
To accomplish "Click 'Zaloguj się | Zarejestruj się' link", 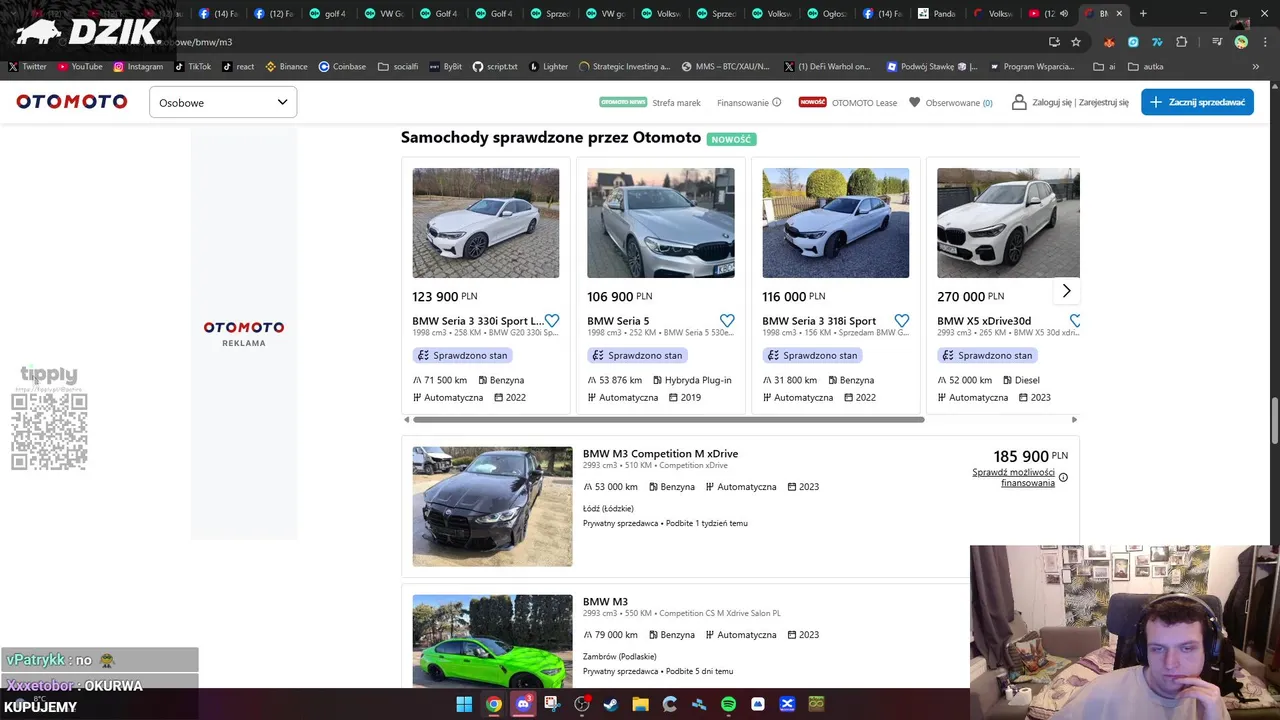I will click(x=1080, y=102).
